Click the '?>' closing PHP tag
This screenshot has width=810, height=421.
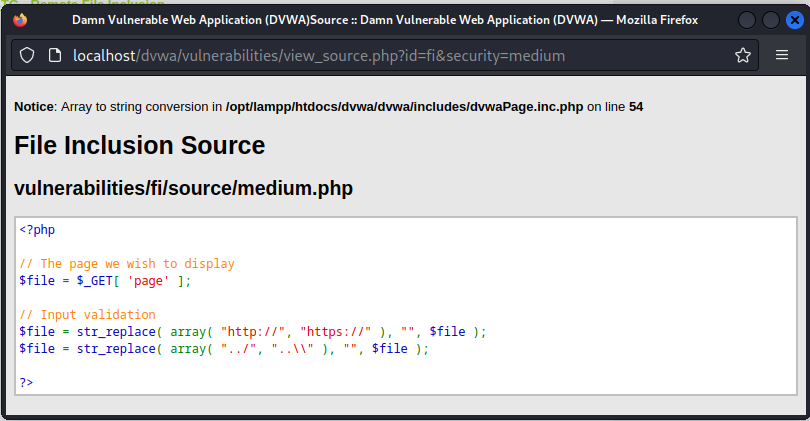(26, 383)
